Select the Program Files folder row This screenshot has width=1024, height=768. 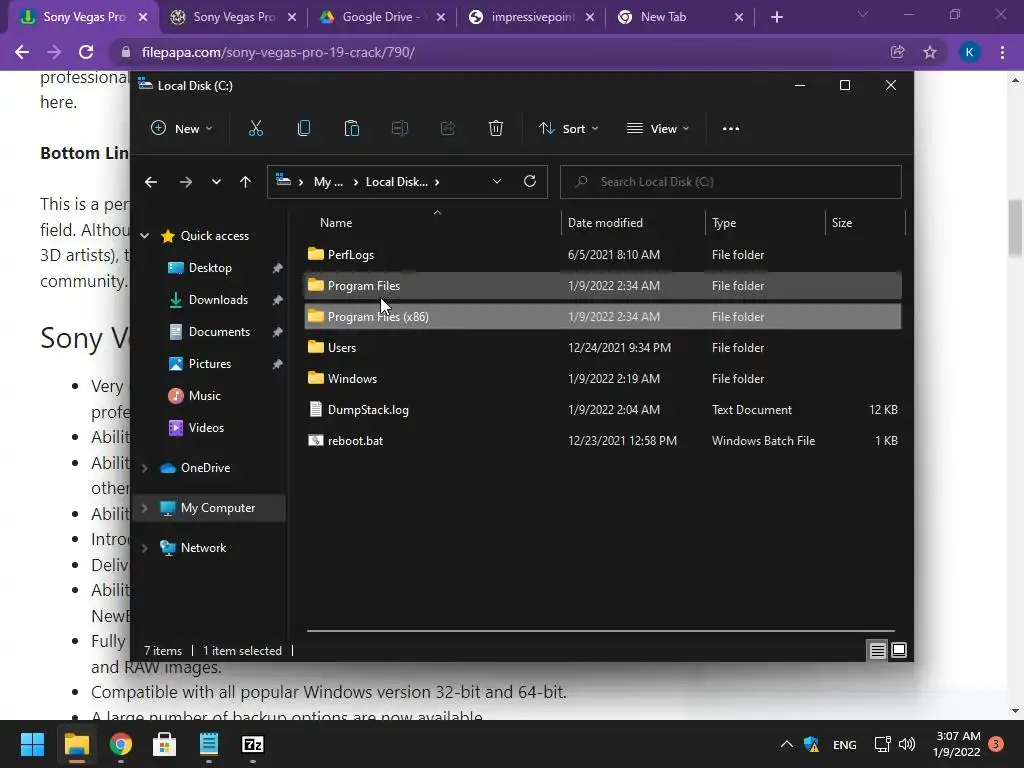603,285
